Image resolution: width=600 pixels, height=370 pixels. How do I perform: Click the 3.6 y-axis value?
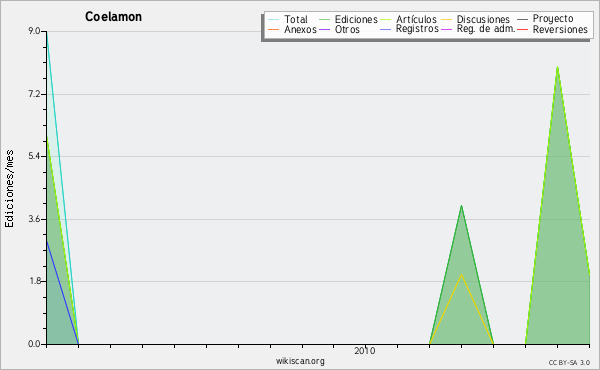click(x=34, y=219)
